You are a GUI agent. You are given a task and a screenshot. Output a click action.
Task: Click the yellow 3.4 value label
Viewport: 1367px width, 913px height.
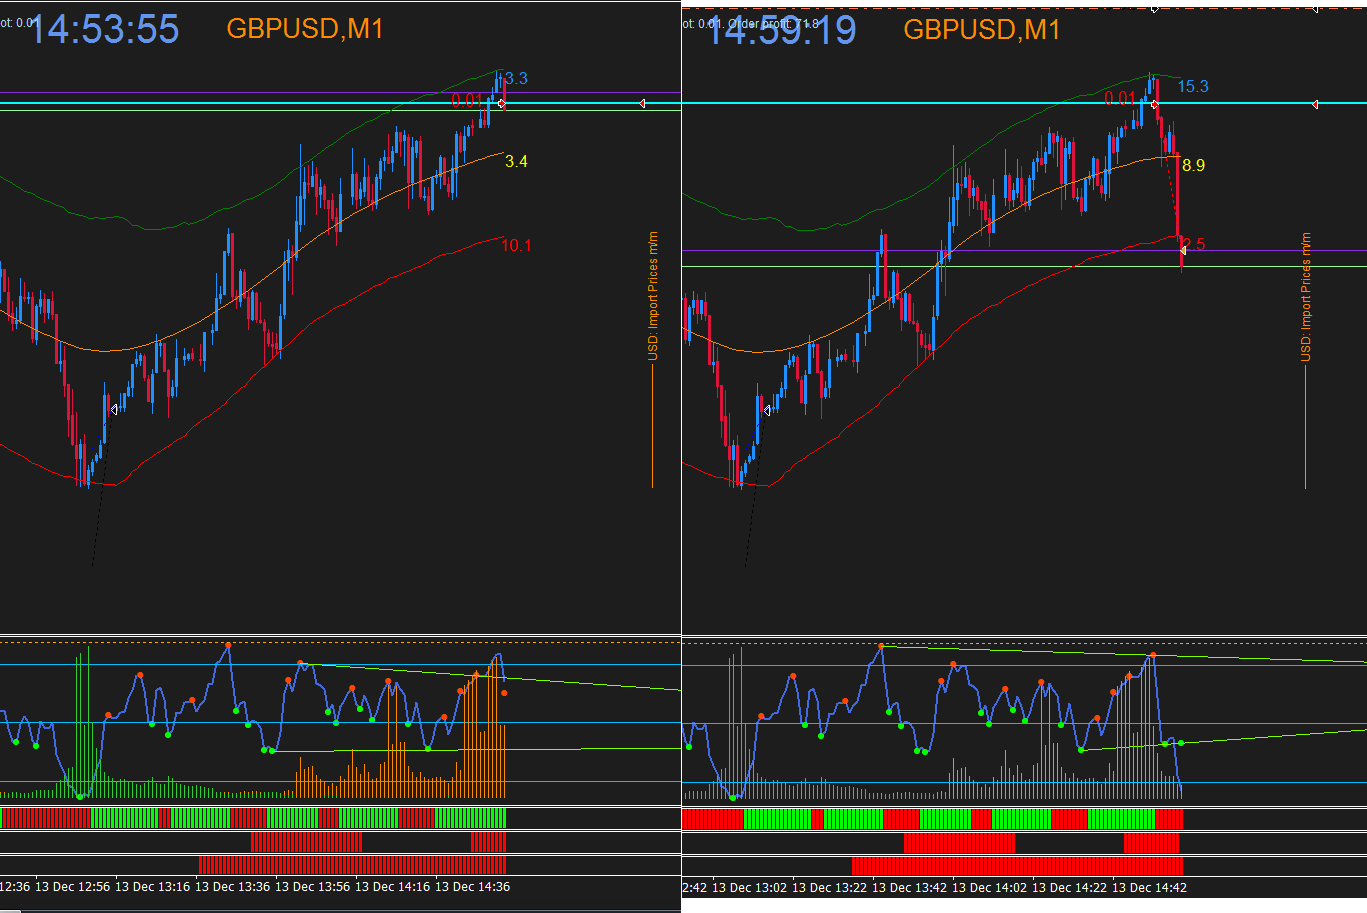pyautogui.click(x=516, y=161)
